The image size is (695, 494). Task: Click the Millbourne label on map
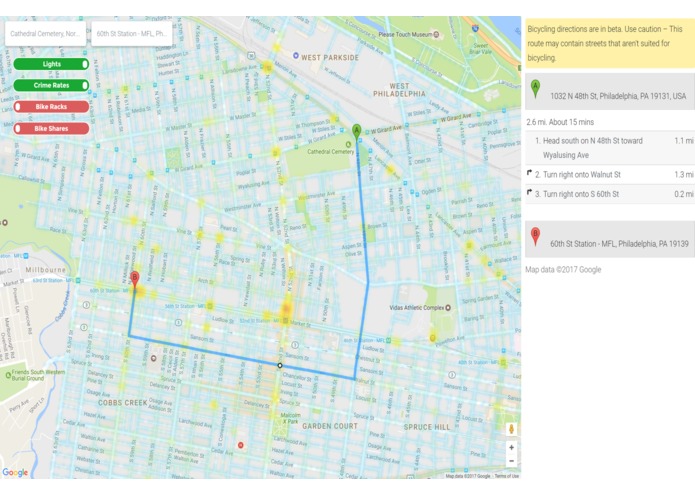coord(46,270)
